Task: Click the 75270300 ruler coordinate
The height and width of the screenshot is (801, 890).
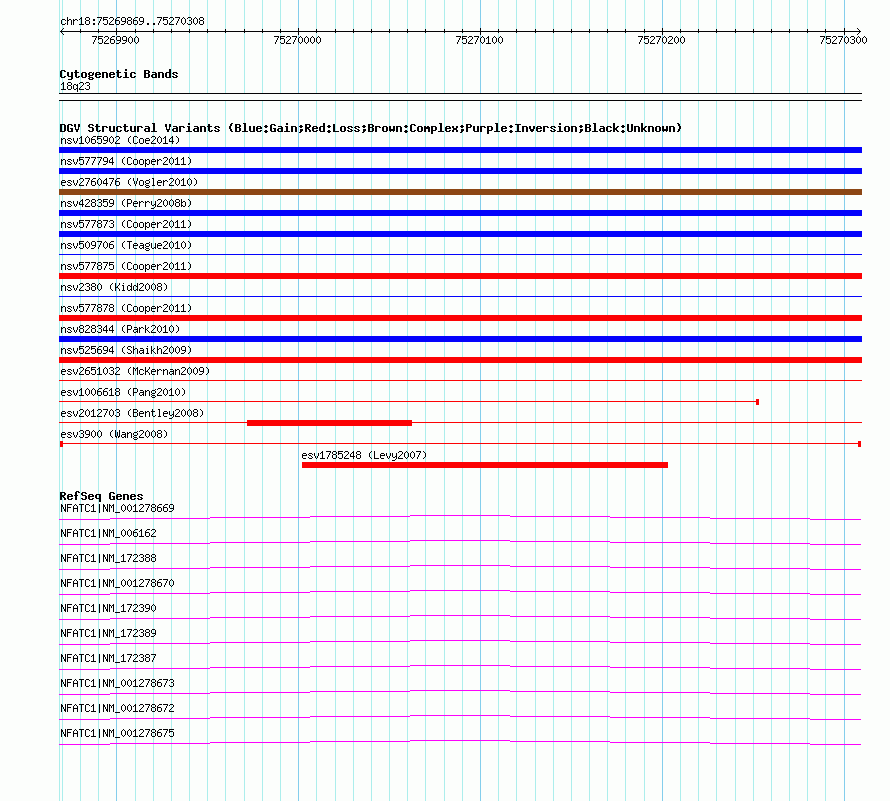Action: (x=843, y=40)
